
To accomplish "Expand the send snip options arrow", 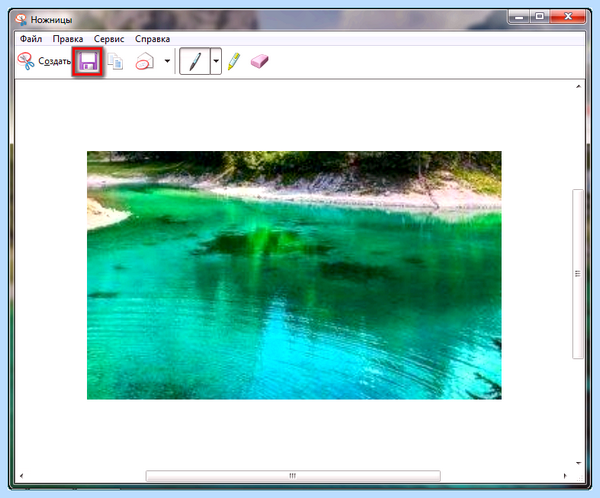I will [x=167, y=61].
